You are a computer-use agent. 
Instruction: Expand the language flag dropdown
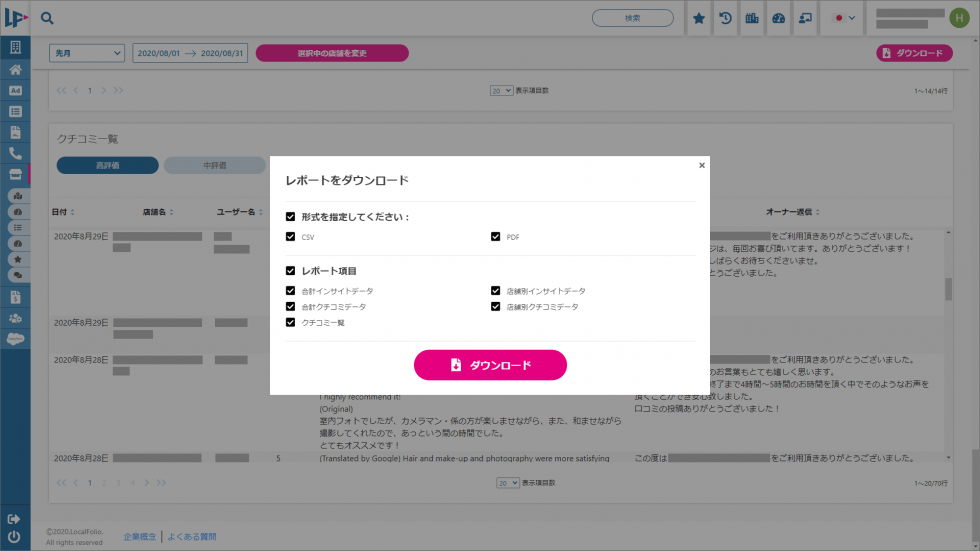click(x=845, y=18)
